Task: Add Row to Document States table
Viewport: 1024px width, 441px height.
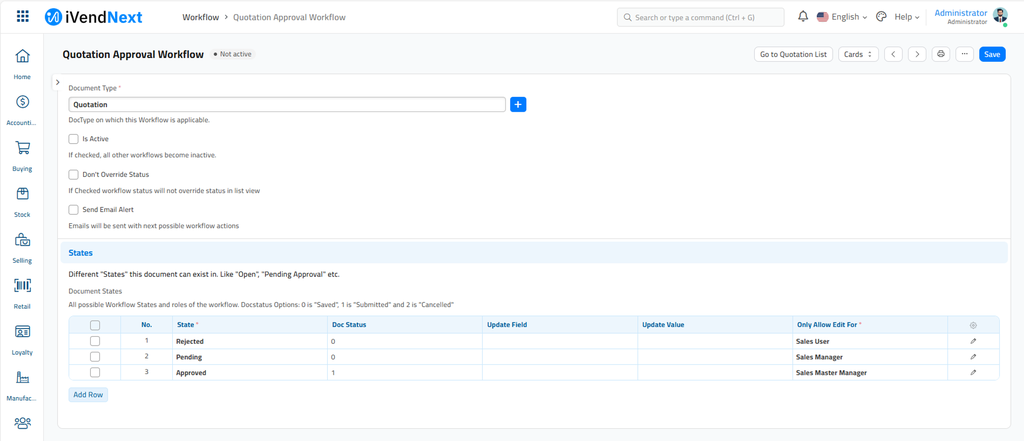Action: (88, 395)
